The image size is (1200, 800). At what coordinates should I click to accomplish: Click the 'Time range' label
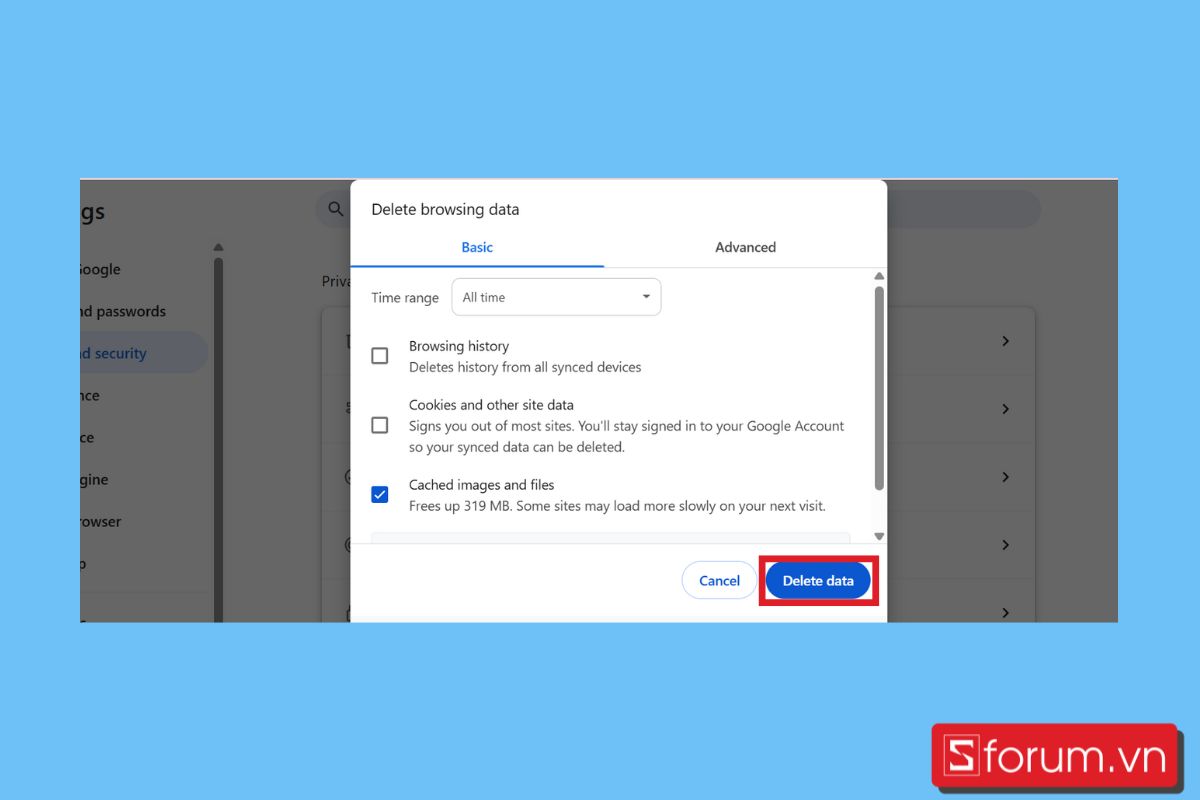click(x=405, y=298)
